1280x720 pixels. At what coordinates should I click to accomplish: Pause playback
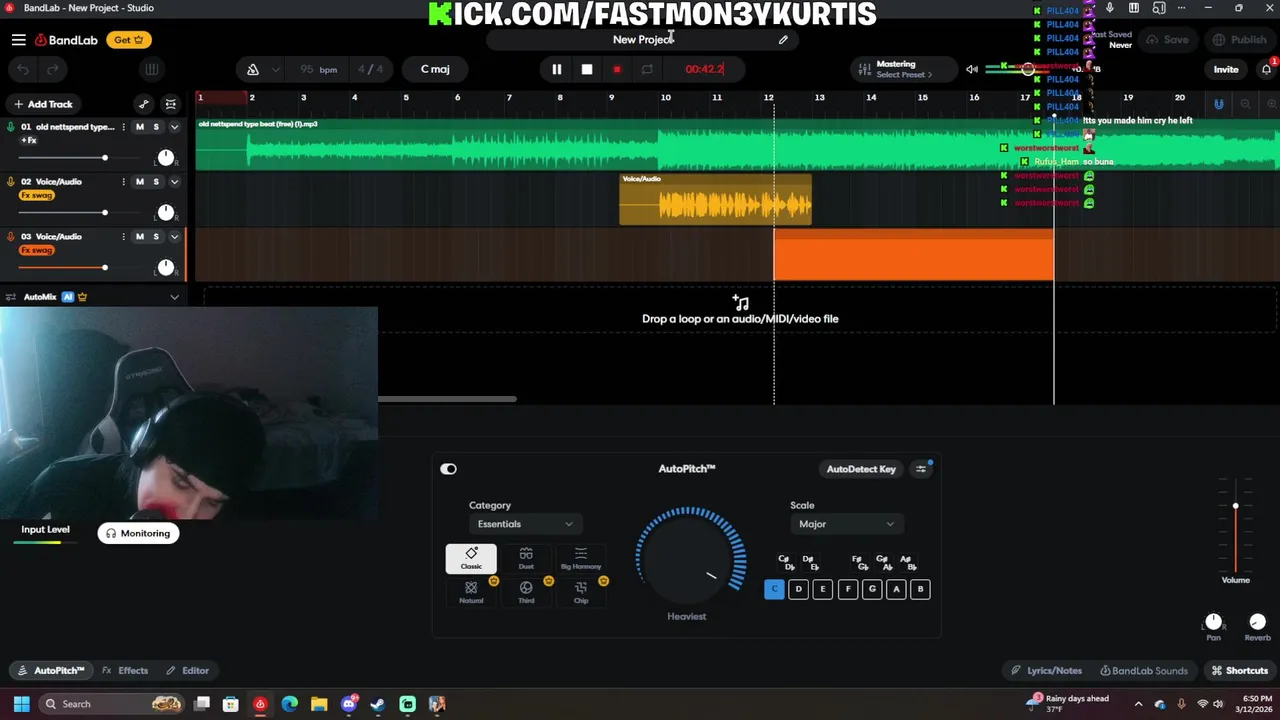(557, 69)
